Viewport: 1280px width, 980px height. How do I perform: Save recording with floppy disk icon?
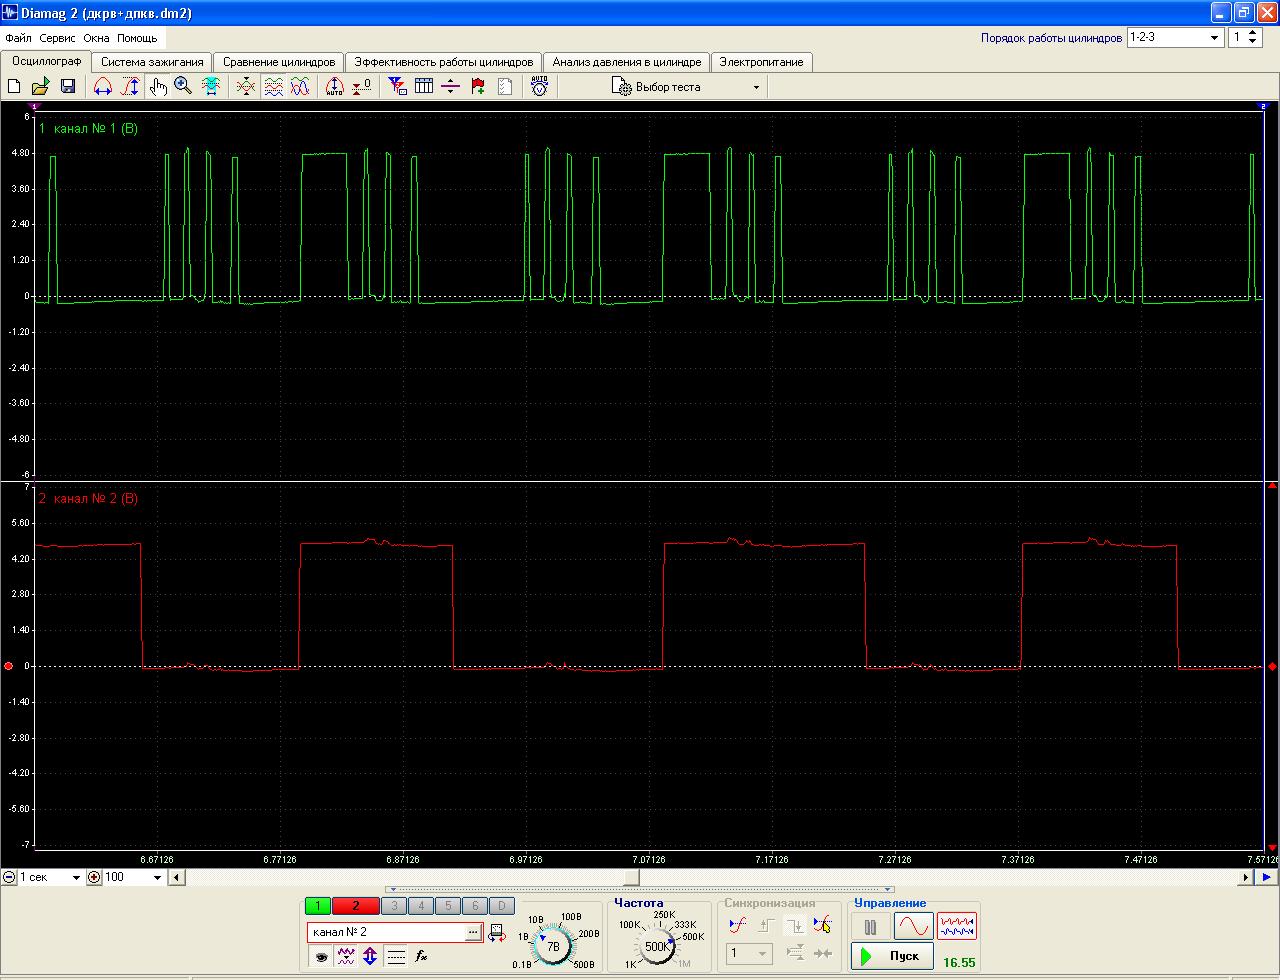point(68,87)
